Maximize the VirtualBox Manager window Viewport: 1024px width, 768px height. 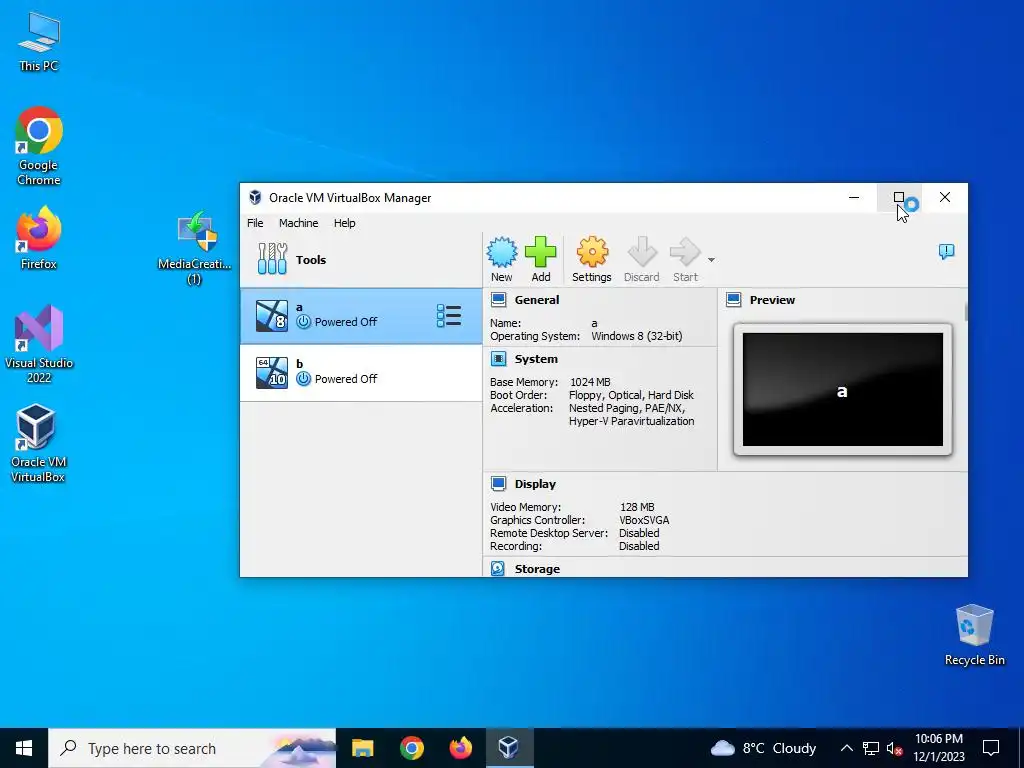click(x=899, y=197)
